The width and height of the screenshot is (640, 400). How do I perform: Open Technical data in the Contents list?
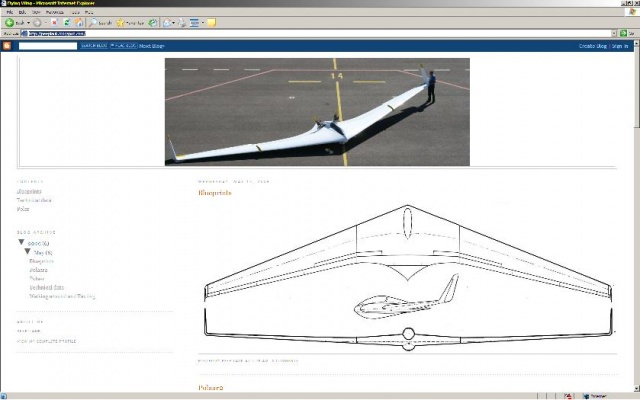click(34, 200)
